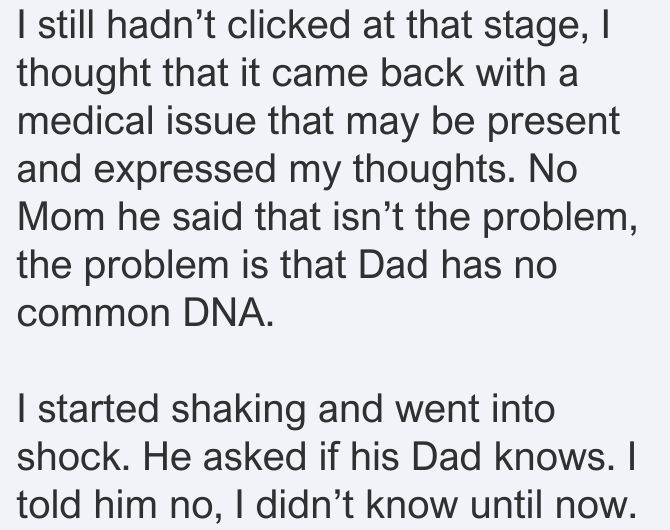Click the word "present" in third line

click(x=554, y=125)
